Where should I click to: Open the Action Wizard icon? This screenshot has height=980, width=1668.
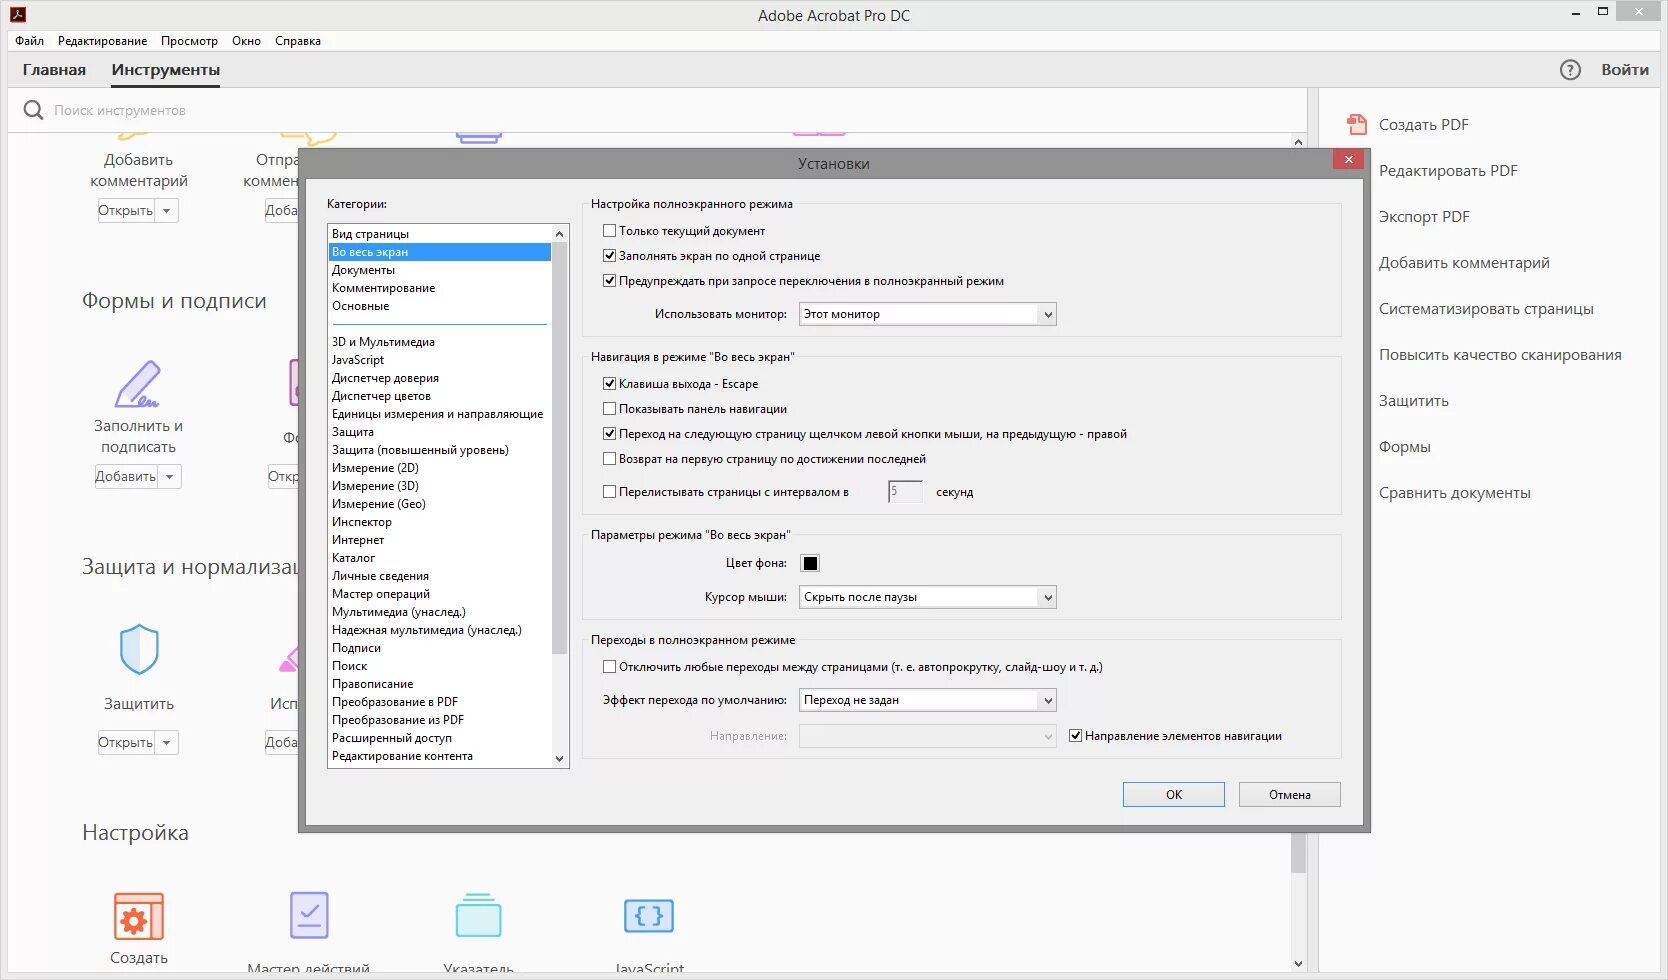(x=309, y=915)
